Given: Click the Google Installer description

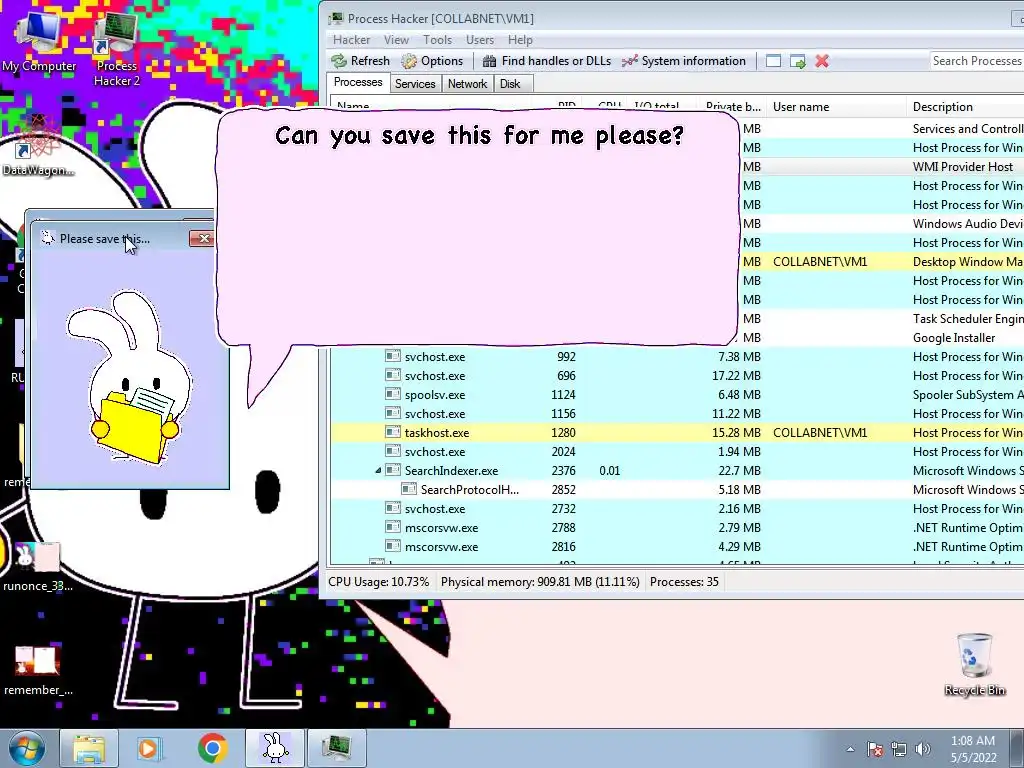Looking at the screenshot, I should 953,338.
